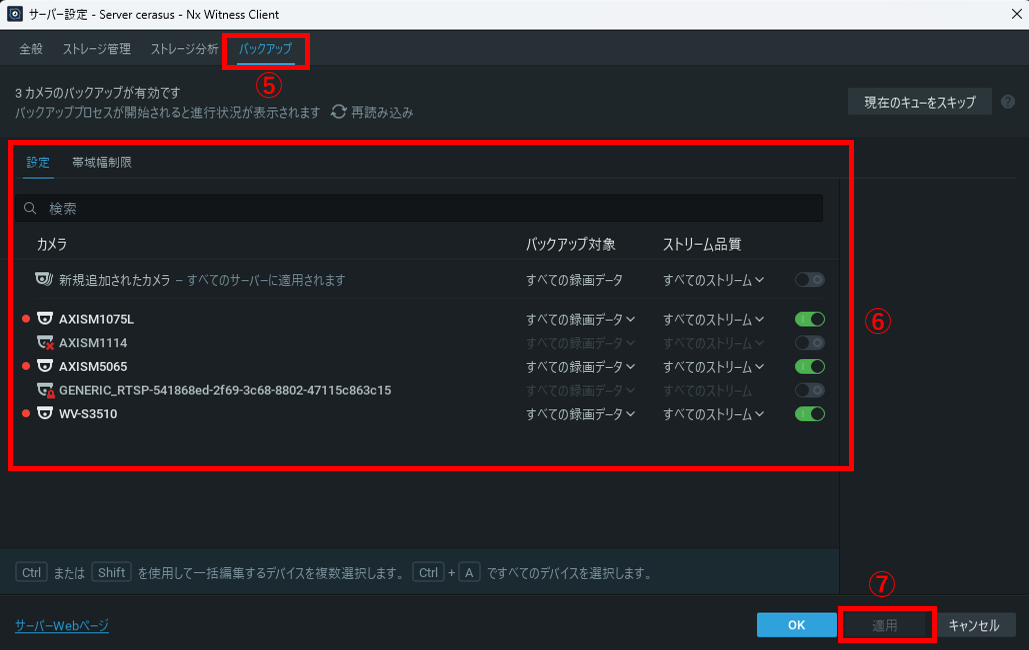Disable backup toggle for WV-S3510
This screenshot has width=1029, height=650.
click(810, 414)
